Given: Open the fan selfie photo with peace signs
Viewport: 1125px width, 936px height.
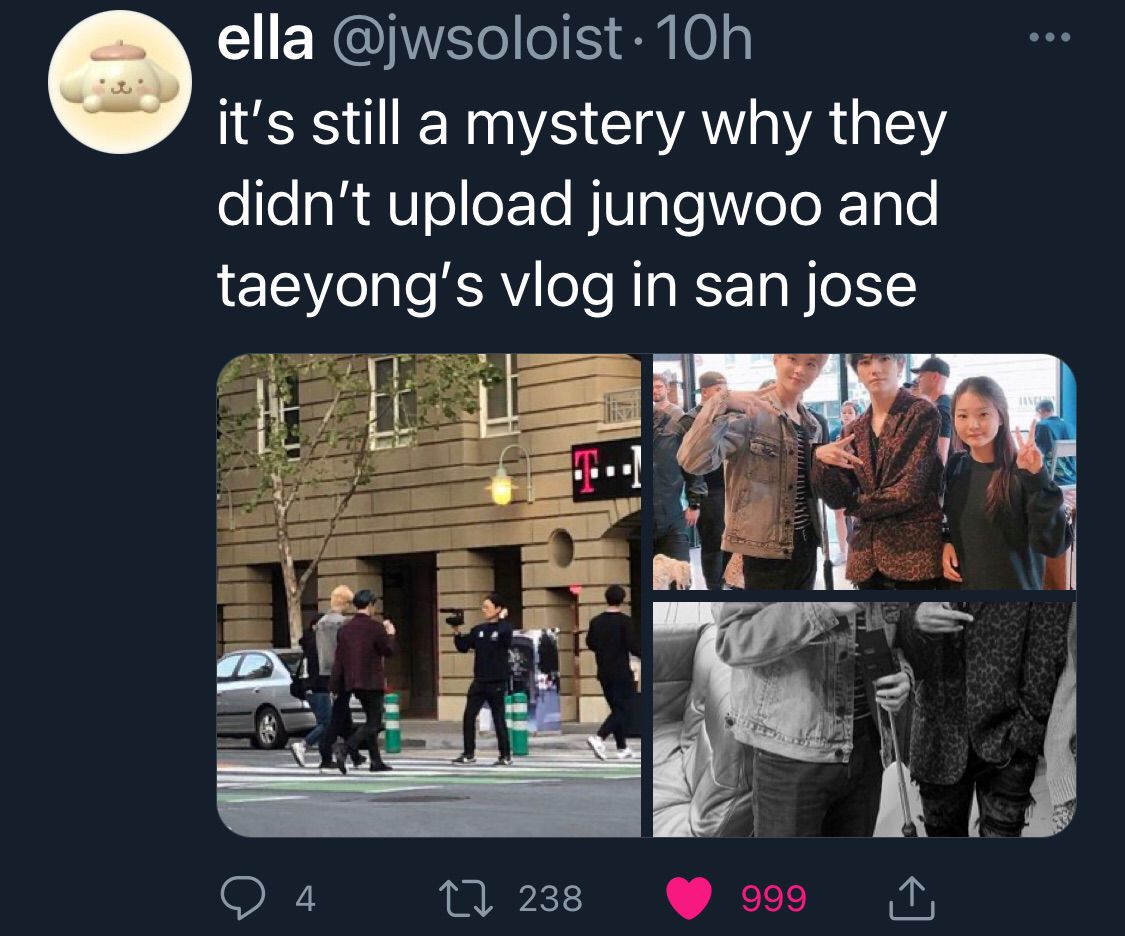Looking at the screenshot, I should click(865, 472).
